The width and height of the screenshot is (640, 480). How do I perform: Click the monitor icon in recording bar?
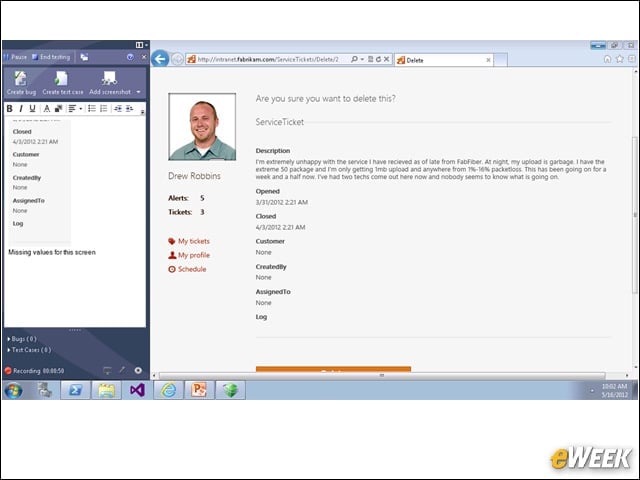pyautogui.click(x=107, y=370)
